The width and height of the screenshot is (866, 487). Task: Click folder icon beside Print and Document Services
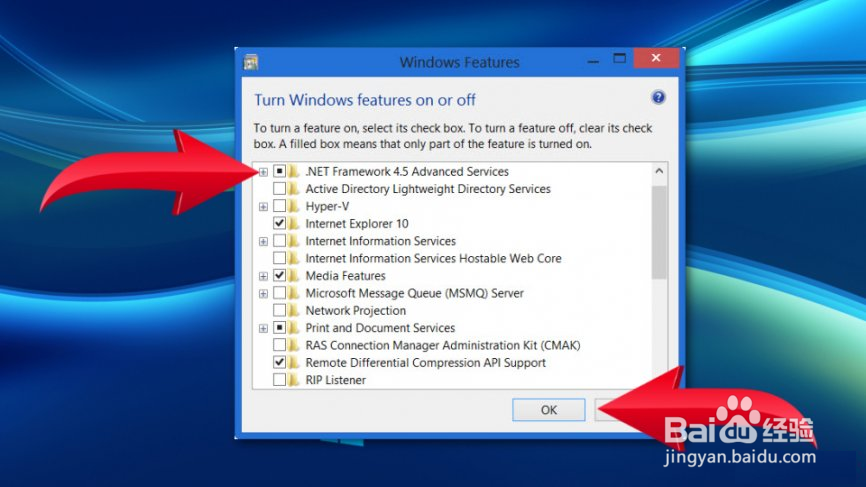294,328
